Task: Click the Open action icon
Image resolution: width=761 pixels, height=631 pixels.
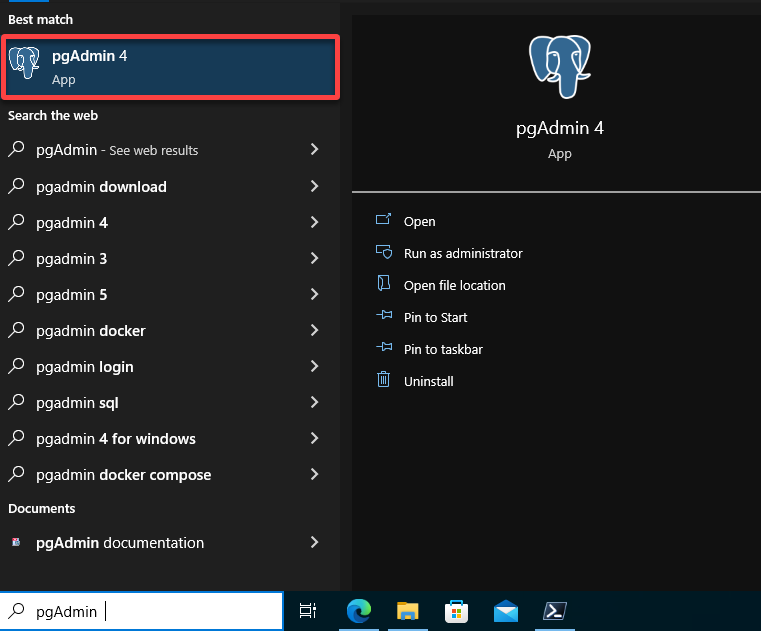Action: pyautogui.click(x=383, y=220)
